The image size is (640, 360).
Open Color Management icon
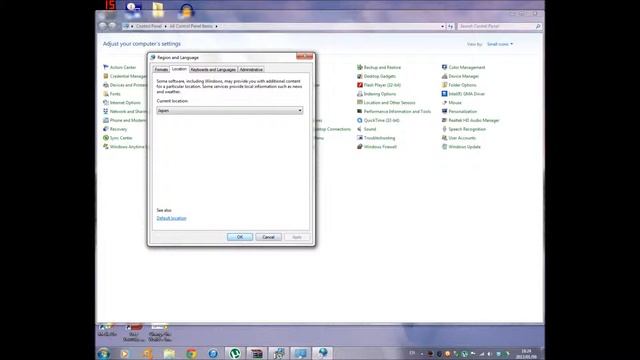pyautogui.click(x=444, y=67)
